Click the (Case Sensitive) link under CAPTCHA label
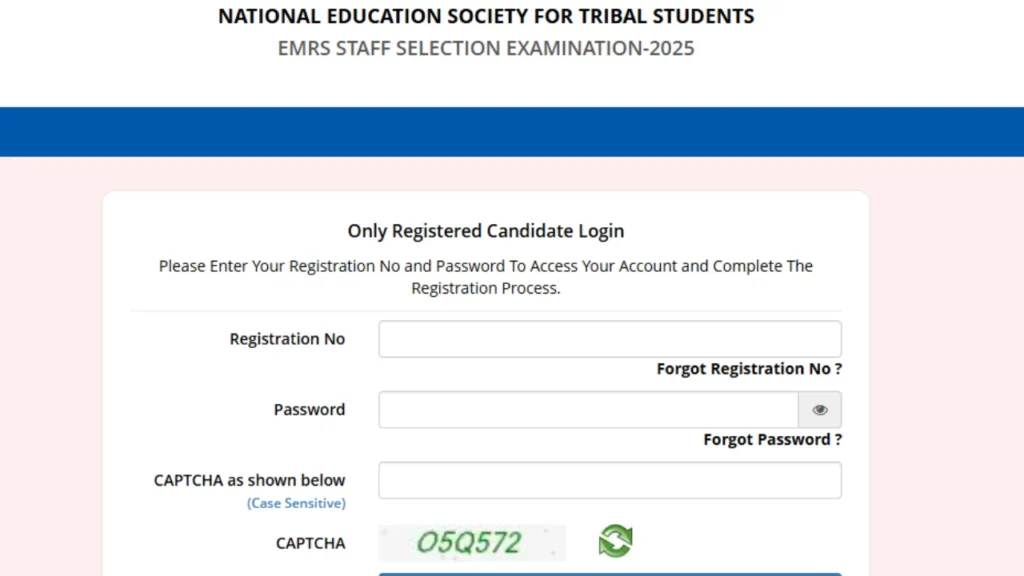The height and width of the screenshot is (576, 1024). tap(296, 503)
